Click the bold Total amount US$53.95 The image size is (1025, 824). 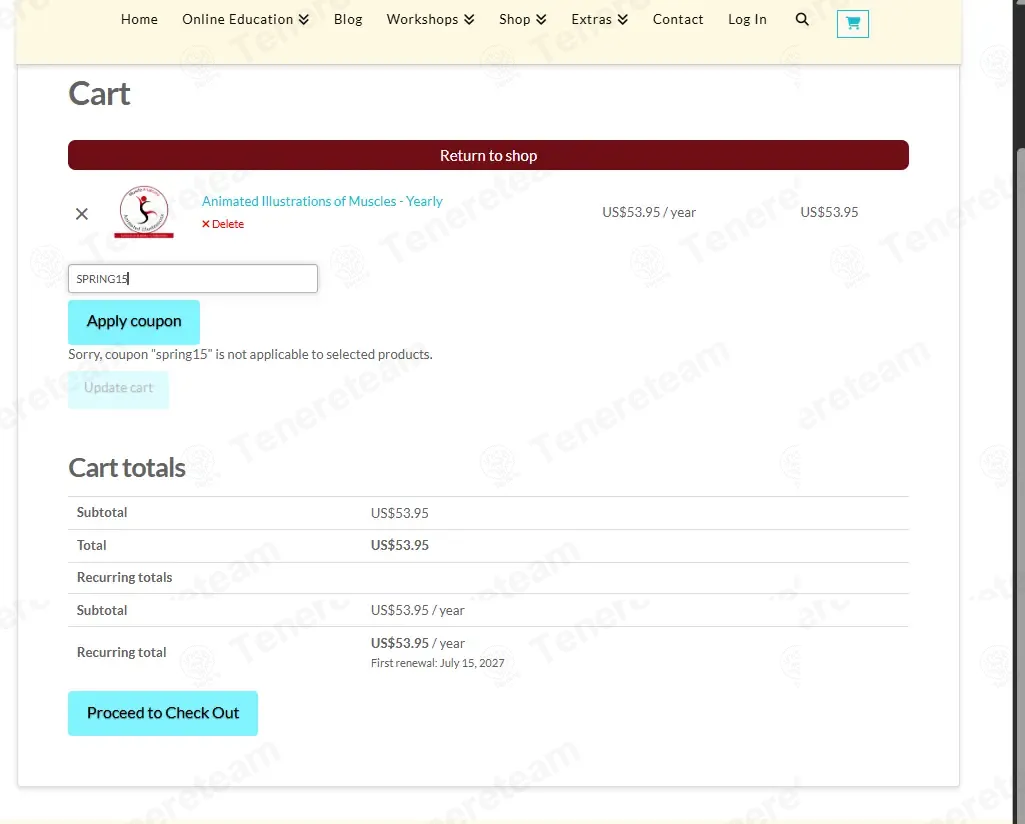399,546
